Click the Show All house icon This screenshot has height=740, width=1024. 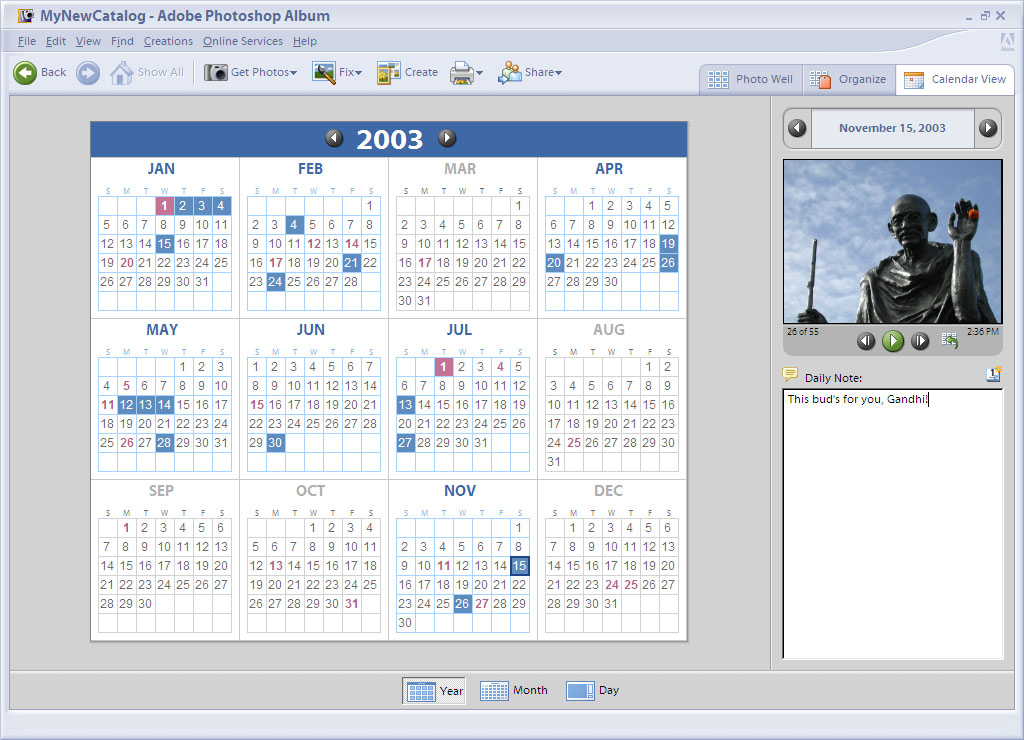(x=121, y=72)
